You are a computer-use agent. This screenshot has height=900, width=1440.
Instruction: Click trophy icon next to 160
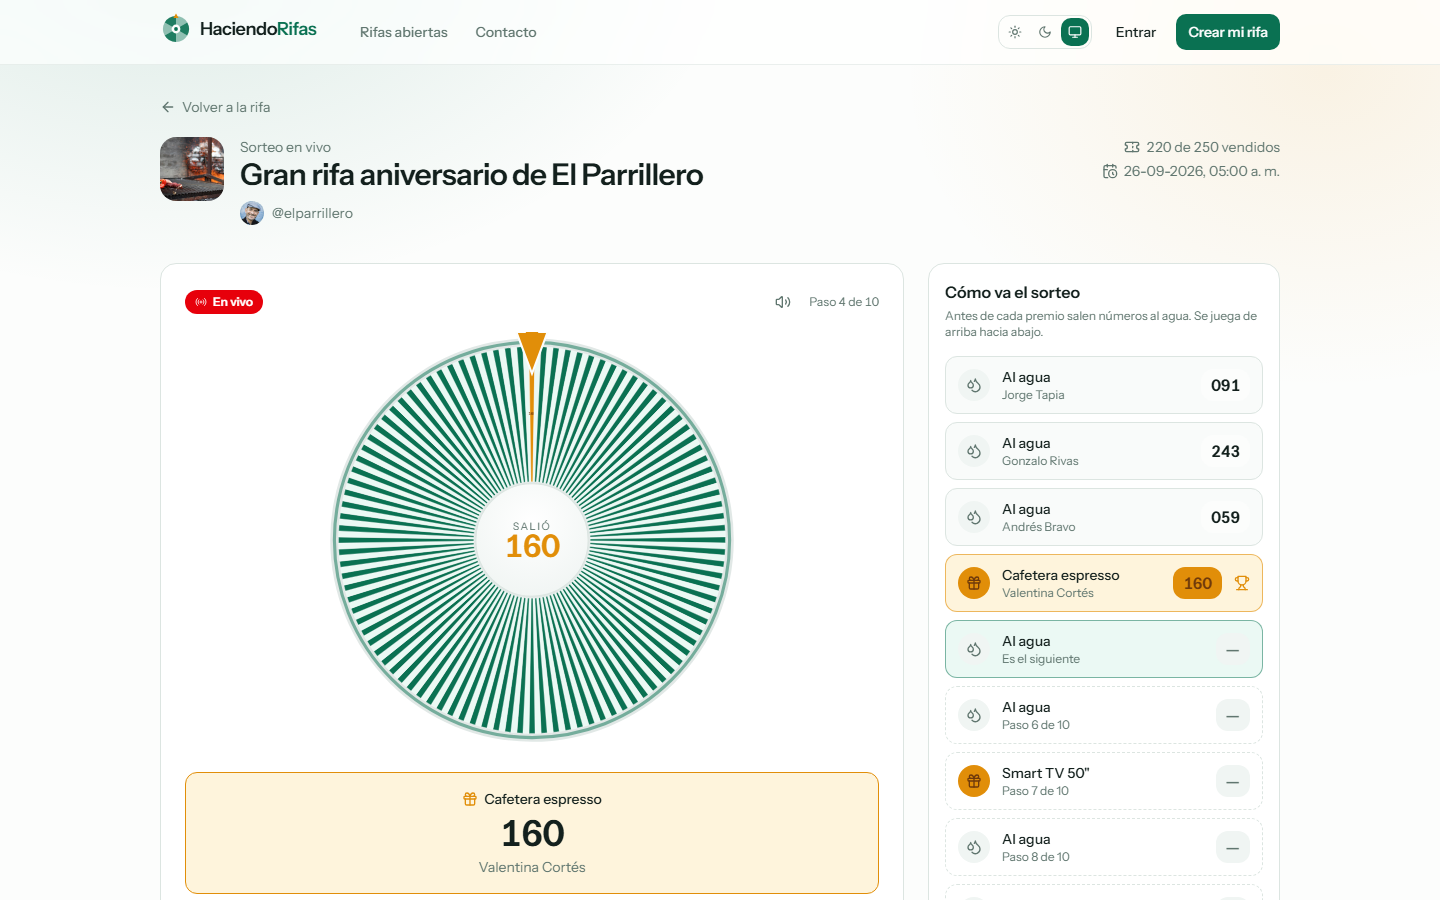click(1242, 583)
